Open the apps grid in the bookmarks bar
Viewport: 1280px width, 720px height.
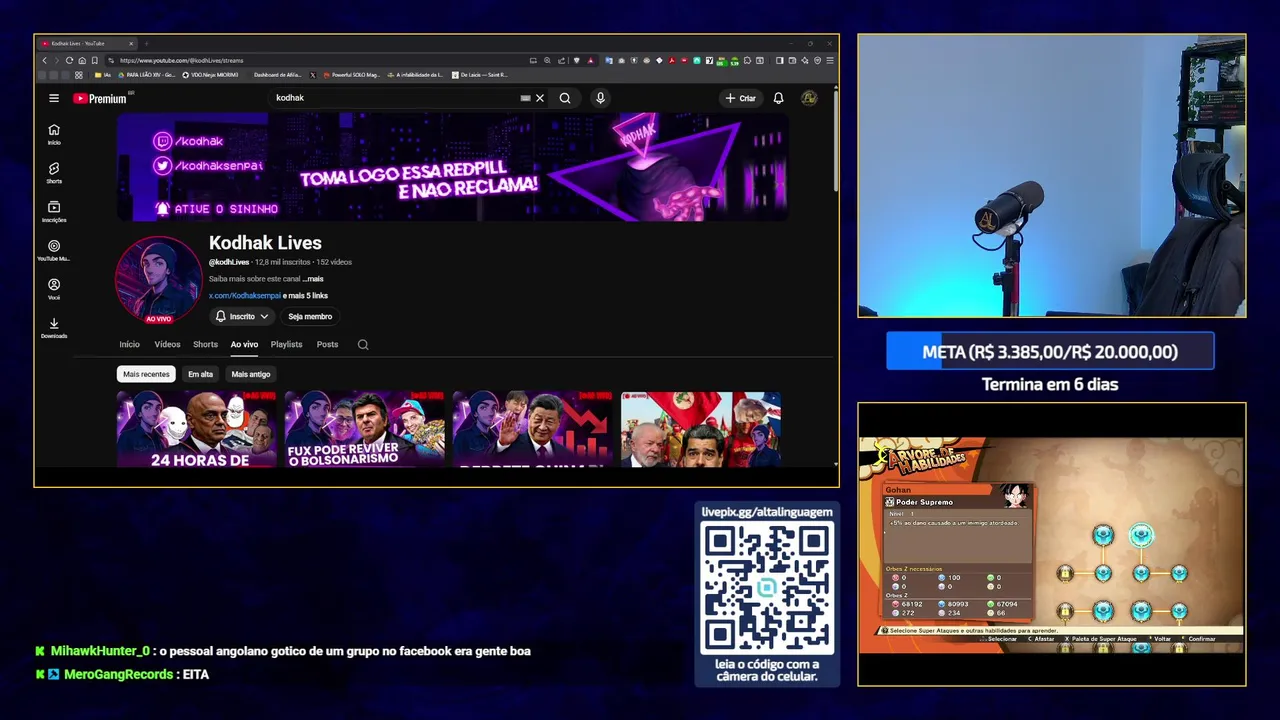tap(79, 75)
